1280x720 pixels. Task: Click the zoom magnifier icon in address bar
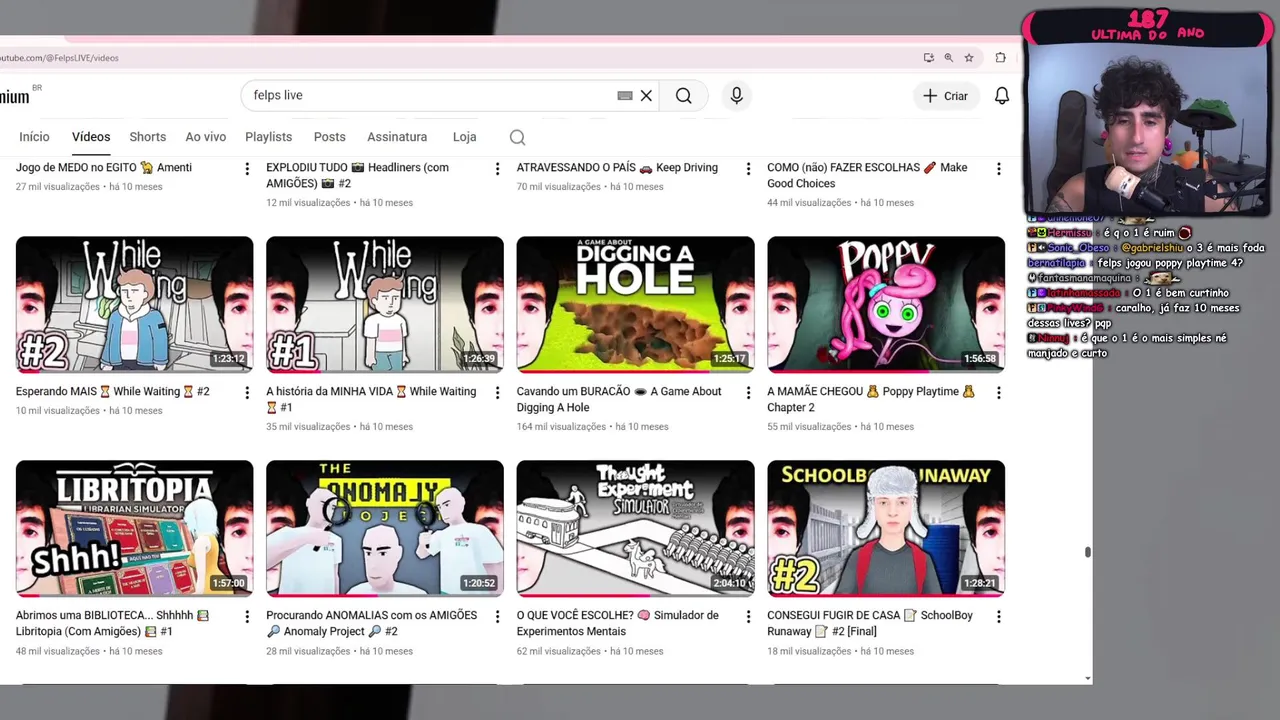[949, 58]
